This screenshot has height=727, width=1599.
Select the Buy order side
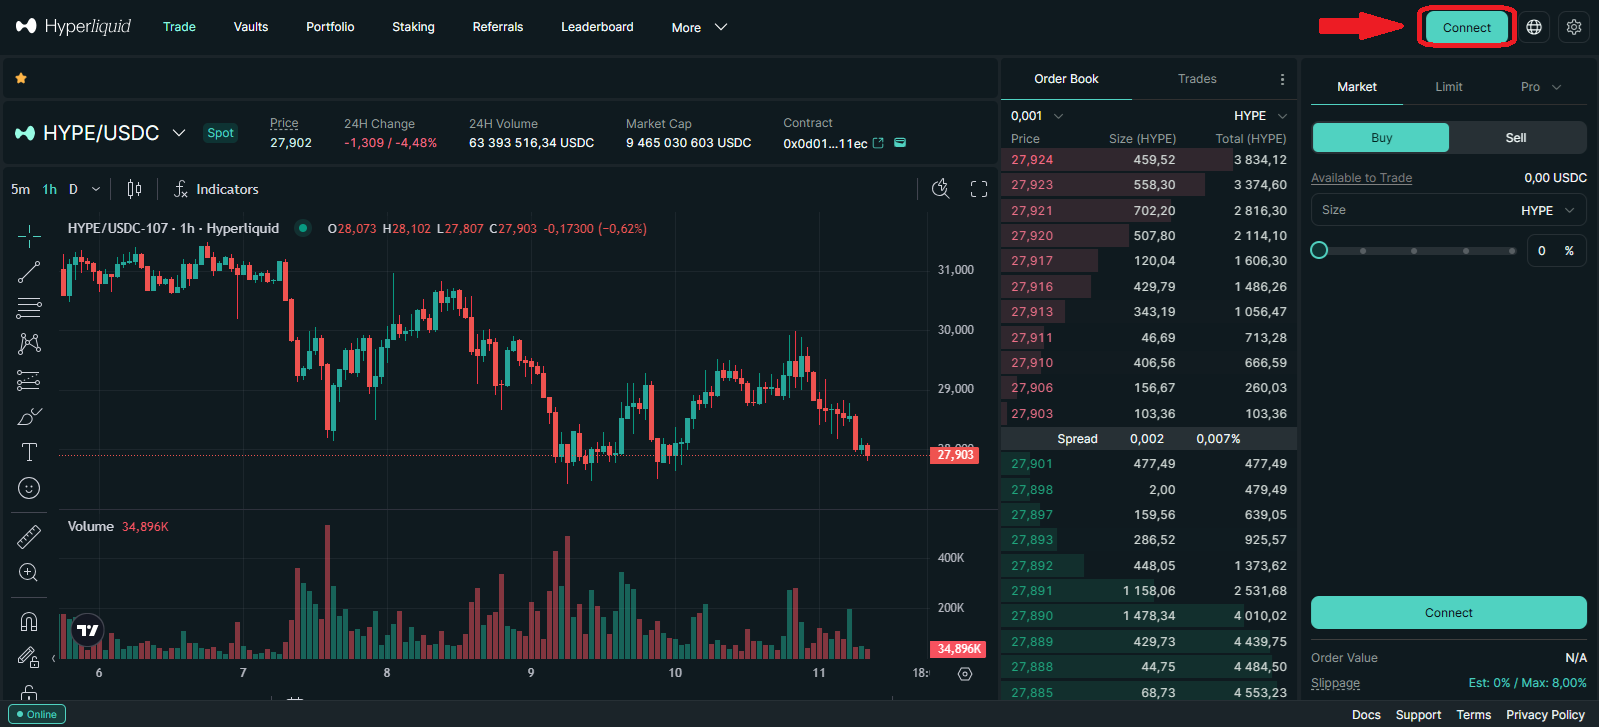pos(1381,138)
